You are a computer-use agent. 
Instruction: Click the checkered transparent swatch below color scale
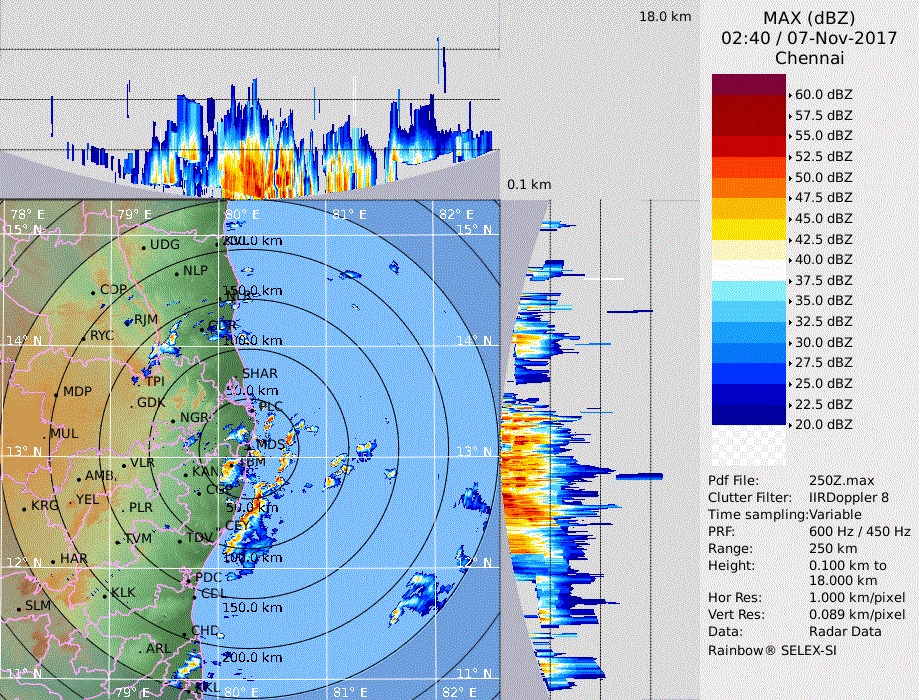(x=748, y=446)
